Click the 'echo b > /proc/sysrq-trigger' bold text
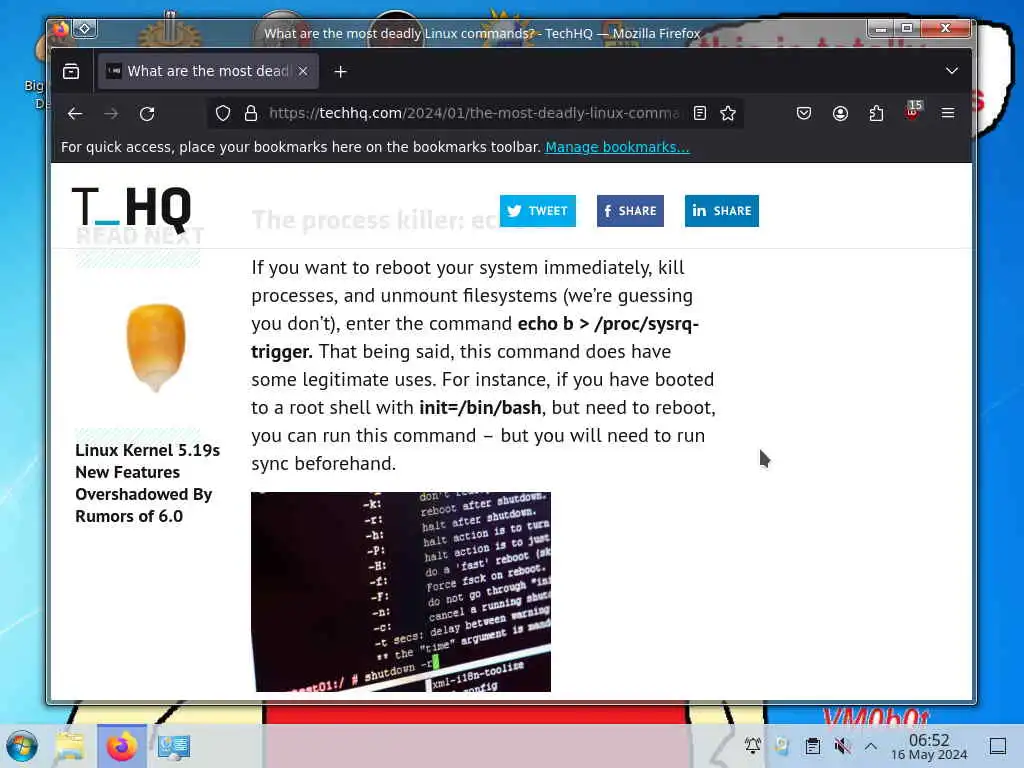 [475, 338]
